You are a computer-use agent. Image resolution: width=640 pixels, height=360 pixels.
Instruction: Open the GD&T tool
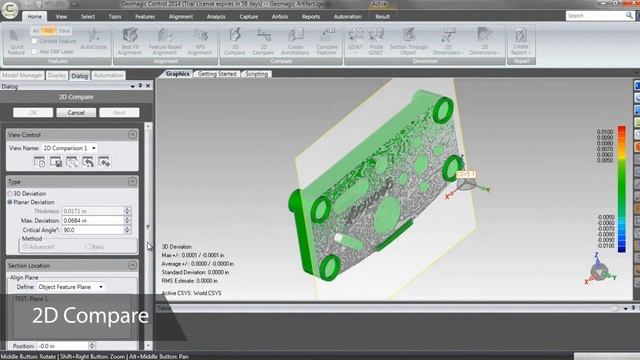(x=355, y=42)
